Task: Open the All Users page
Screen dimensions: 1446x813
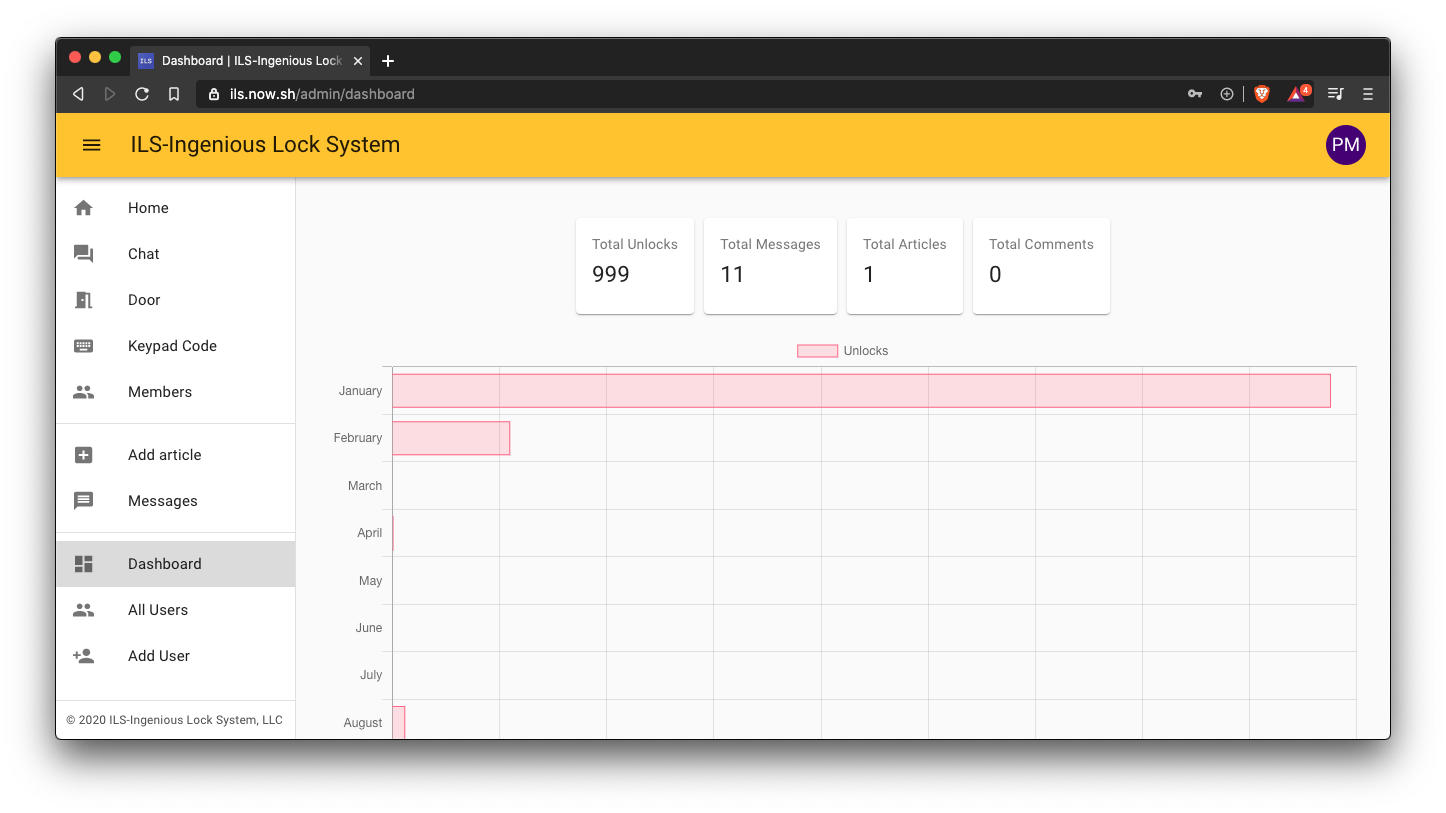Action: [157, 609]
